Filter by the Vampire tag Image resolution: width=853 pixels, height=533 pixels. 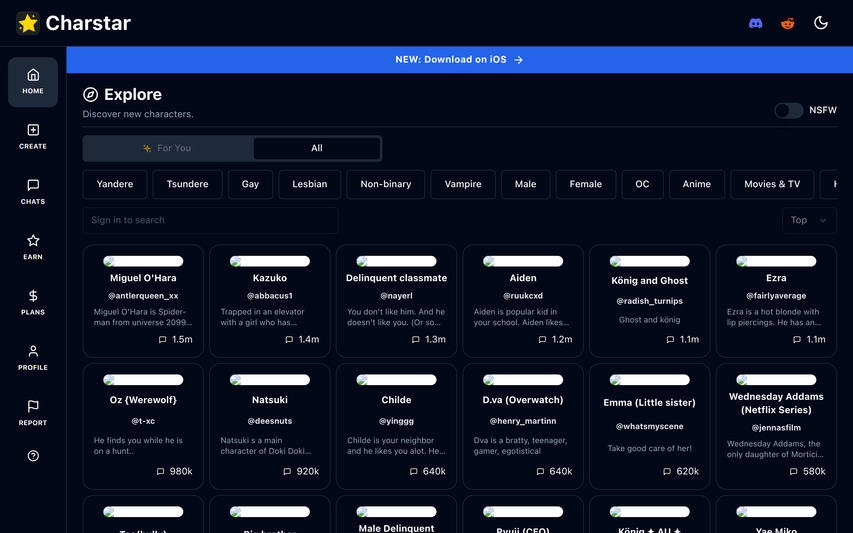463,184
